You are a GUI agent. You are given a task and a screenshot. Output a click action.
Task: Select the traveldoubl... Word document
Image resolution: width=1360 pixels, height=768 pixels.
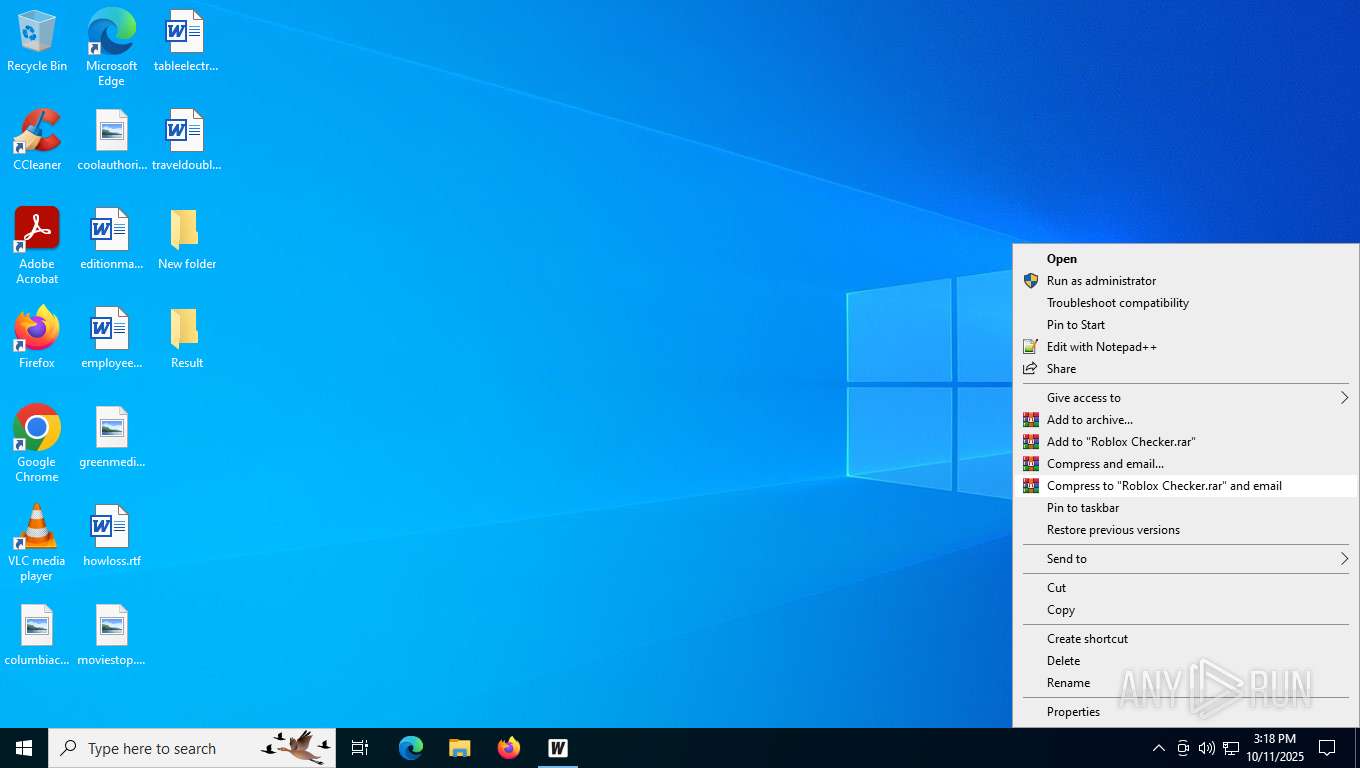186,141
